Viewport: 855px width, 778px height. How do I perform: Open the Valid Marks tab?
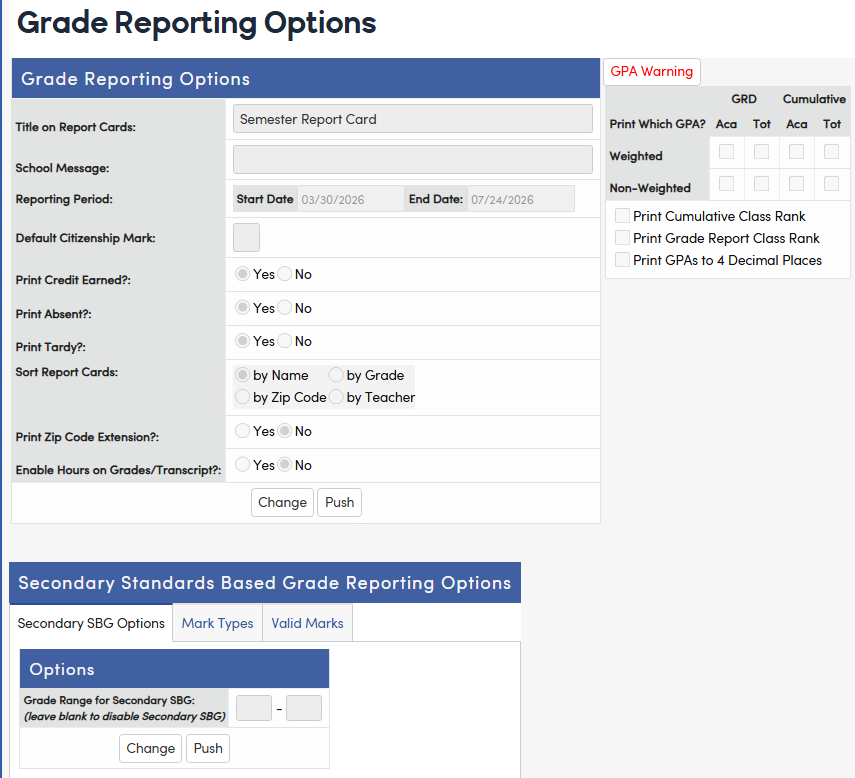click(308, 623)
